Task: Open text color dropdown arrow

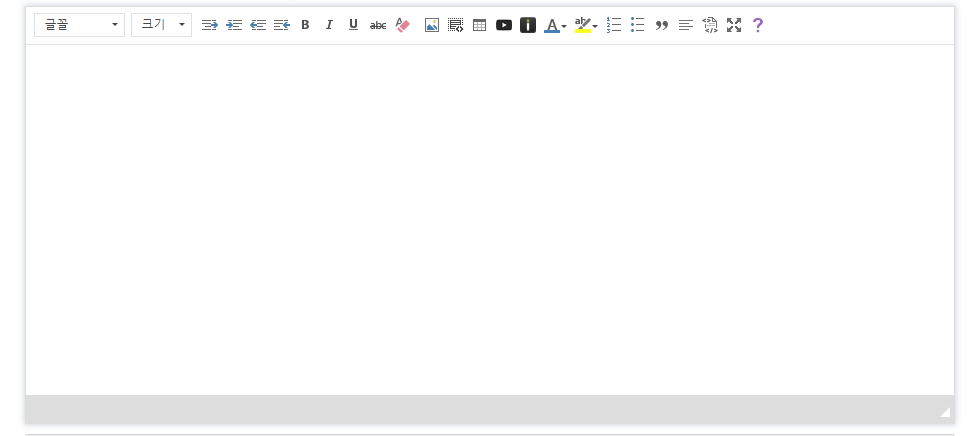Action: (564, 26)
